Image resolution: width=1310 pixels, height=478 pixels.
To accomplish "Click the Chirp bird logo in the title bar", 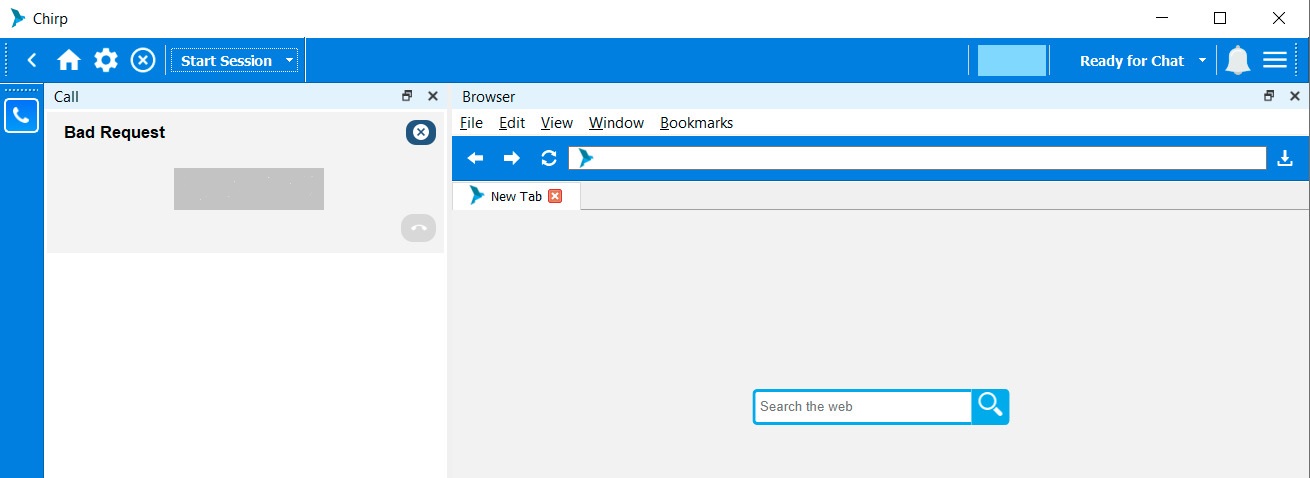I will 18,18.
